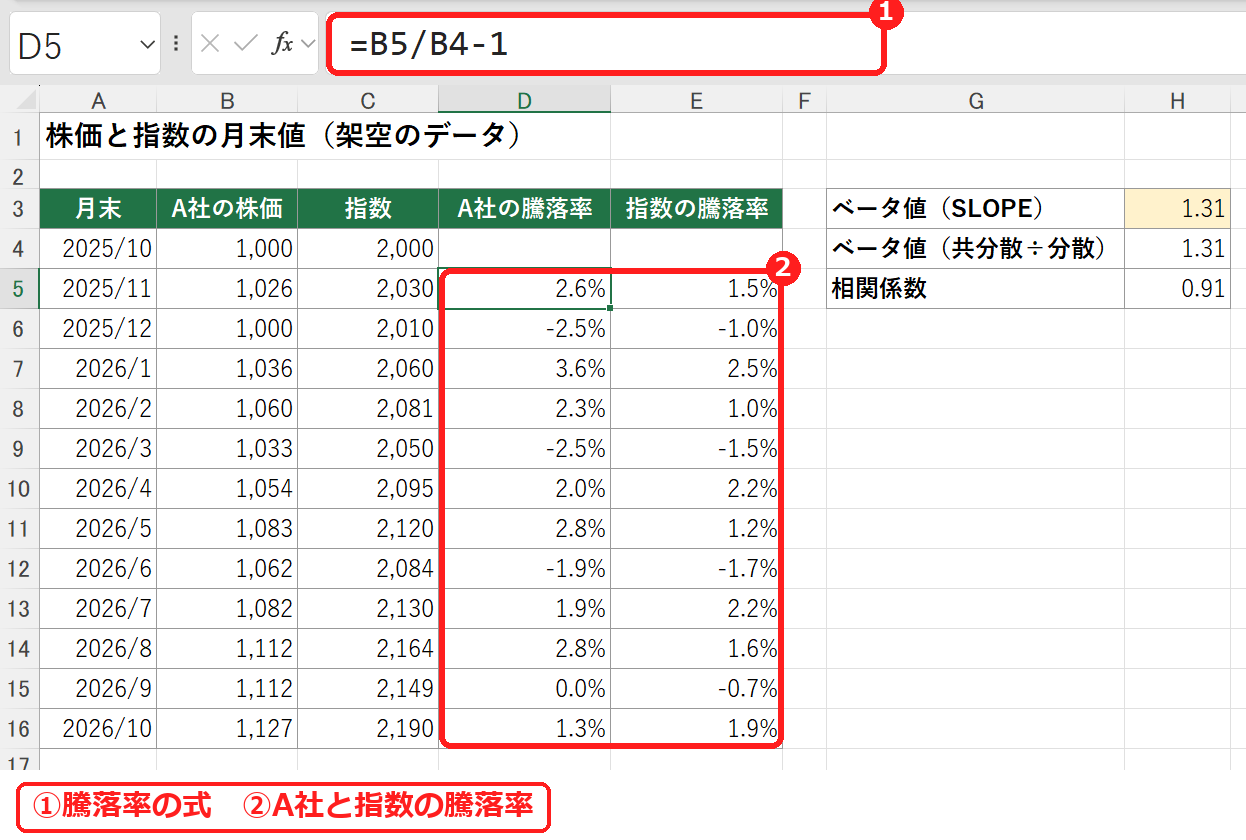Click index return cell -1.0%
Viewport: 1246px width, 840px height.
697,329
